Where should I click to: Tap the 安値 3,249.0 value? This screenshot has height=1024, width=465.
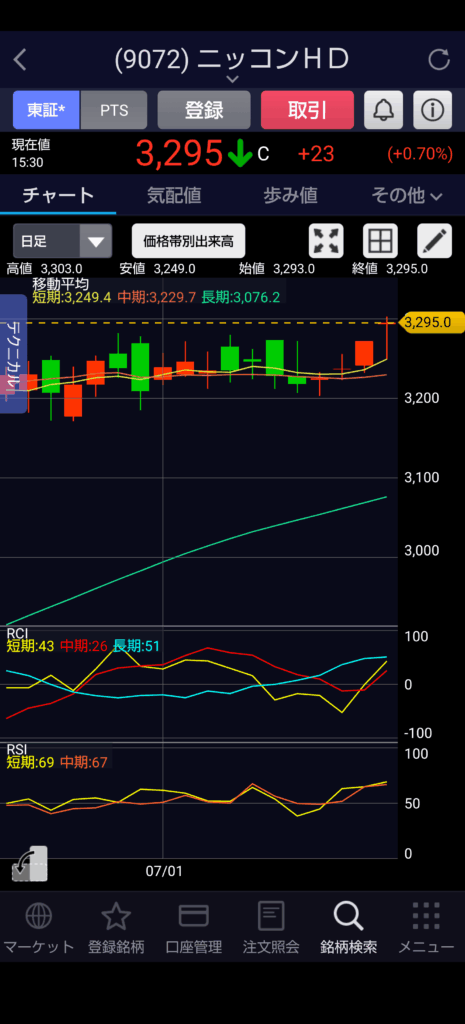coord(157,268)
